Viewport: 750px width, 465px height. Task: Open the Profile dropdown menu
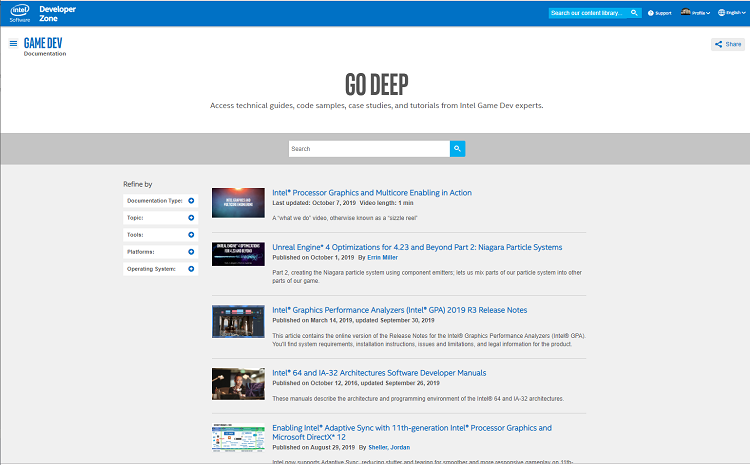pos(701,13)
